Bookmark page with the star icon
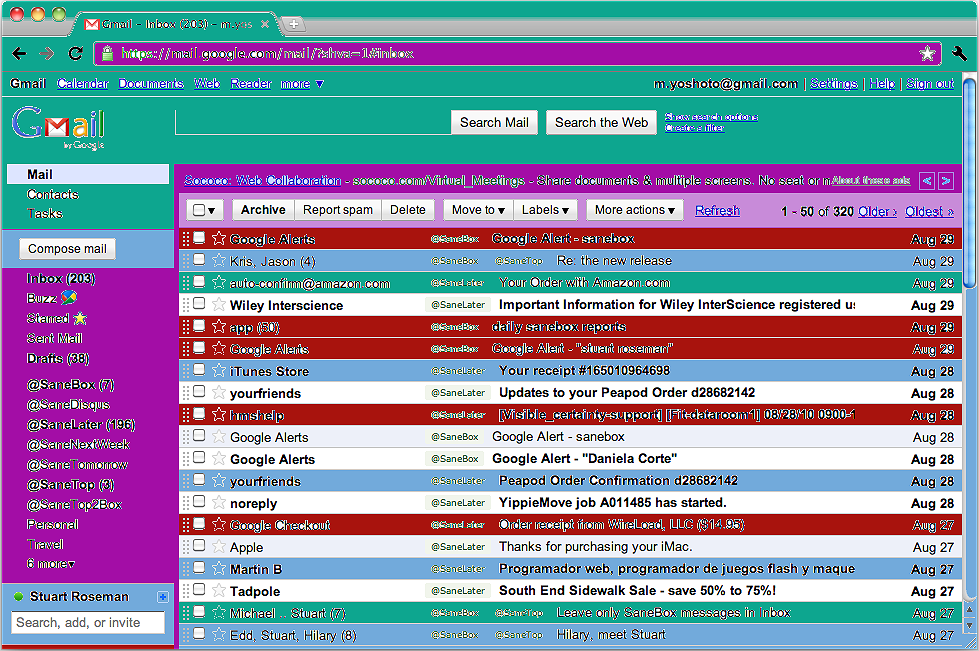This screenshot has width=979, height=651. (927, 54)
